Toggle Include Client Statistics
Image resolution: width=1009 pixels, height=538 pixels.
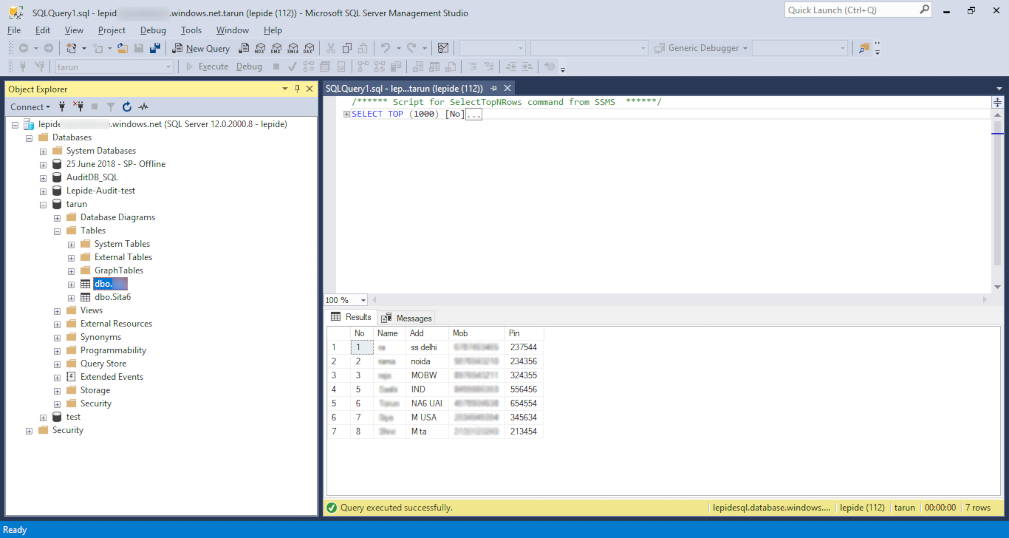click(x=396, y=66)
